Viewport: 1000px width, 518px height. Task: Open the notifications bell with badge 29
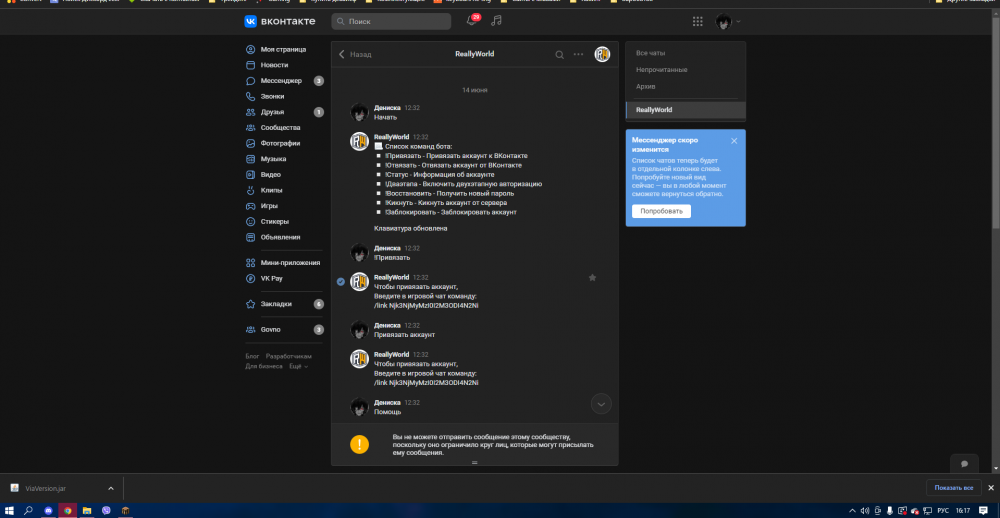[471, 20]
